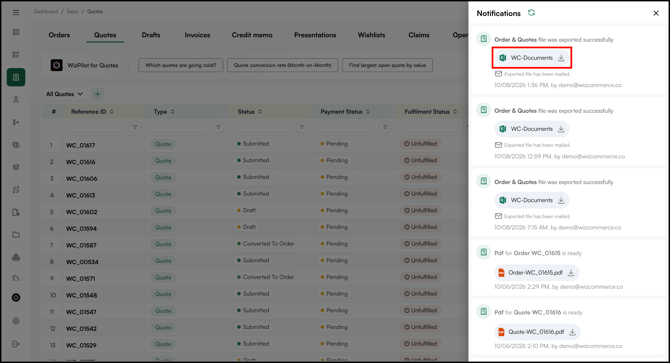Click the black circular WizPilot sidebar icon
Viewport: 670px width, 363px height.
(x=16, y=298)
